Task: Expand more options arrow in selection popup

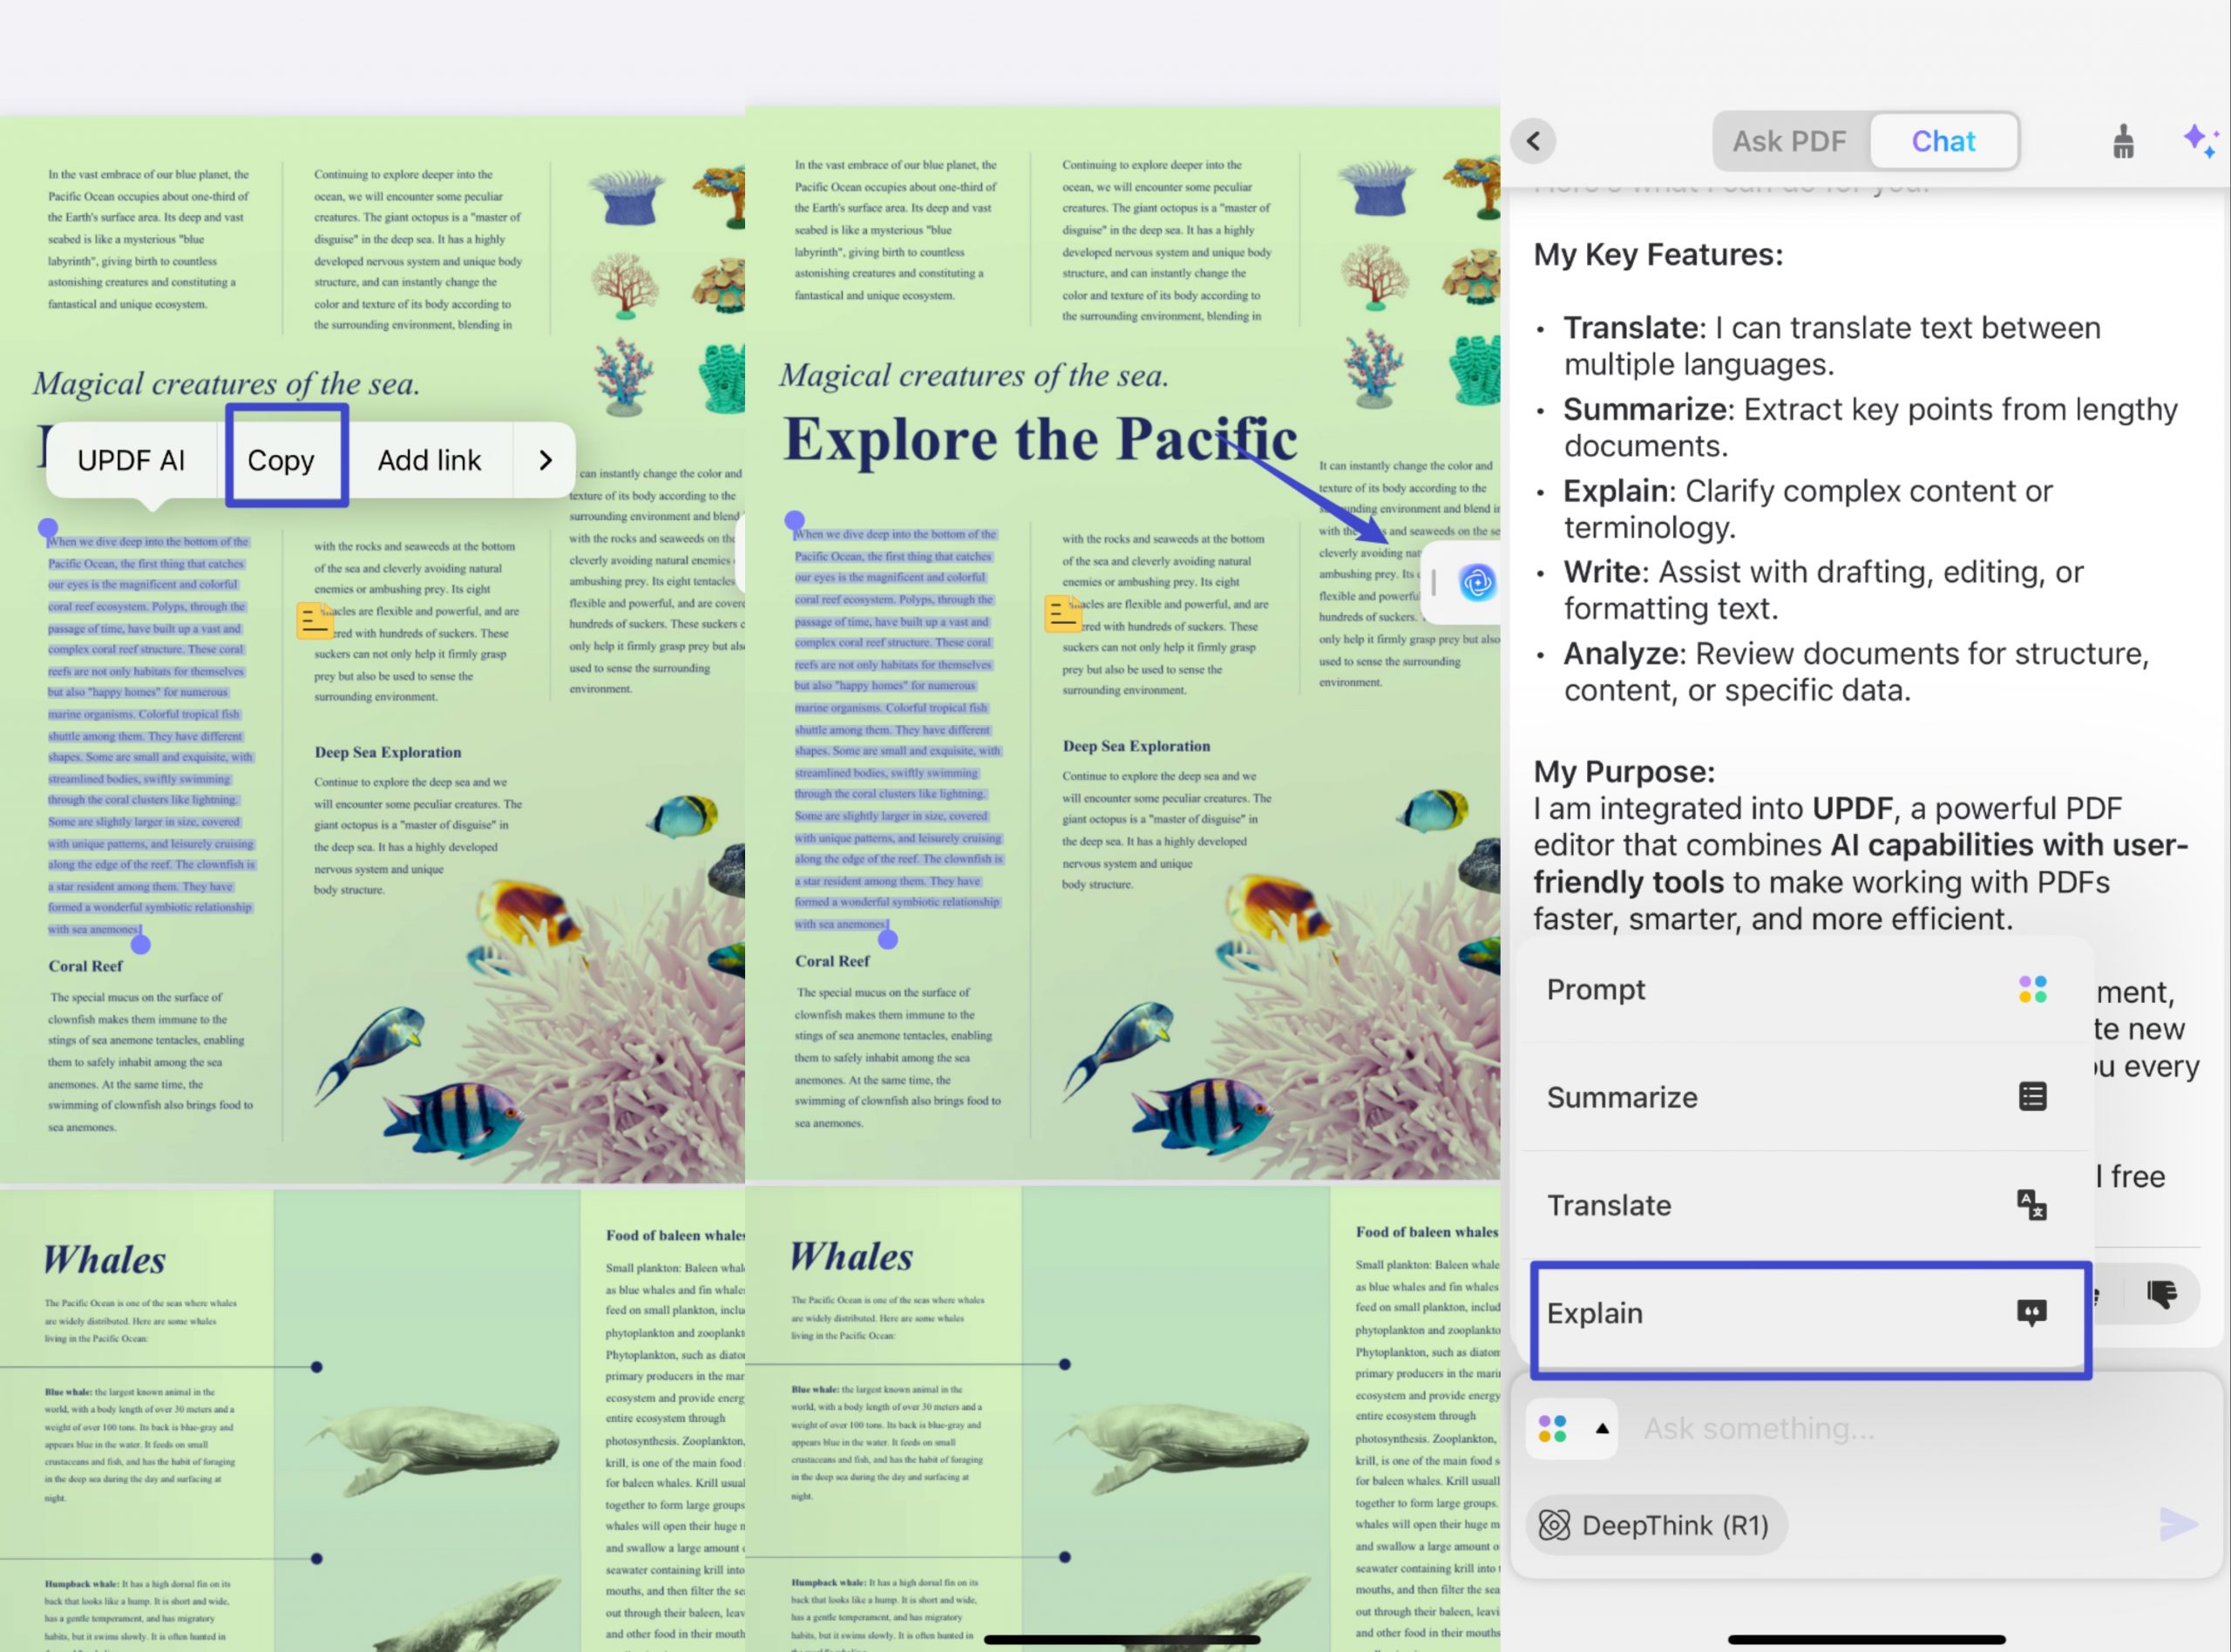Action: click(x=545, y=460)
